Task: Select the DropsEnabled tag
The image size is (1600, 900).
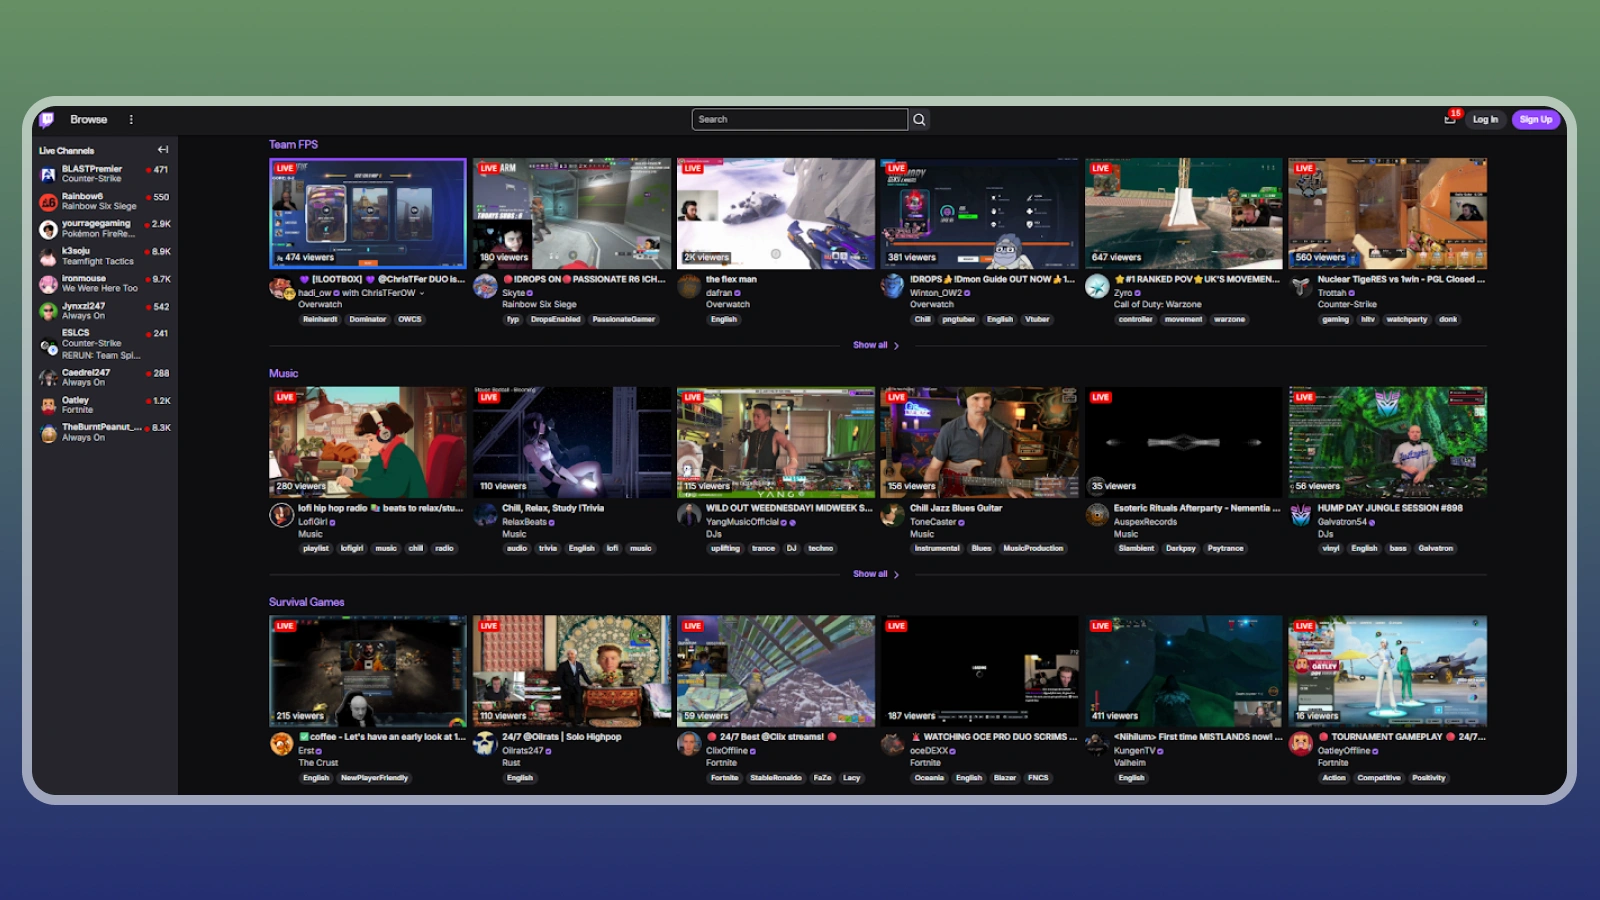Action: 555,320
